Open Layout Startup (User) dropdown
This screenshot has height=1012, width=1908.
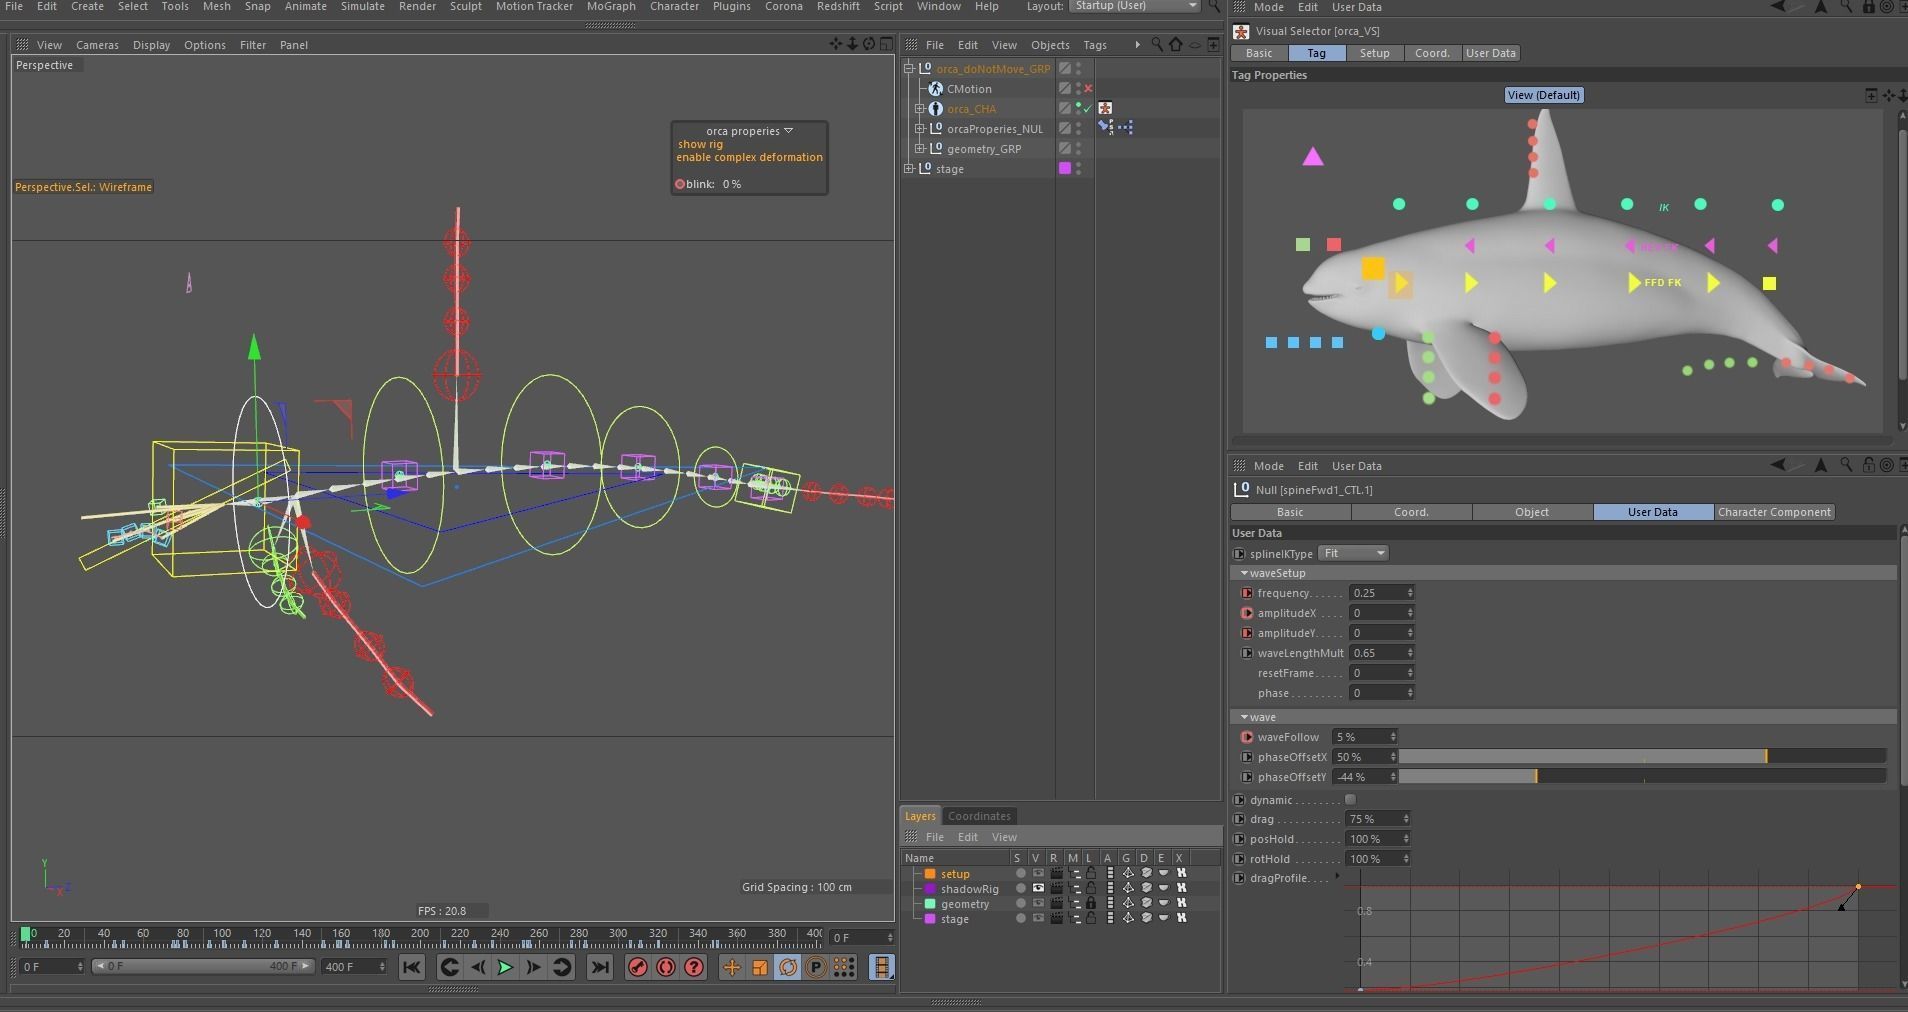pos(1135,6)
